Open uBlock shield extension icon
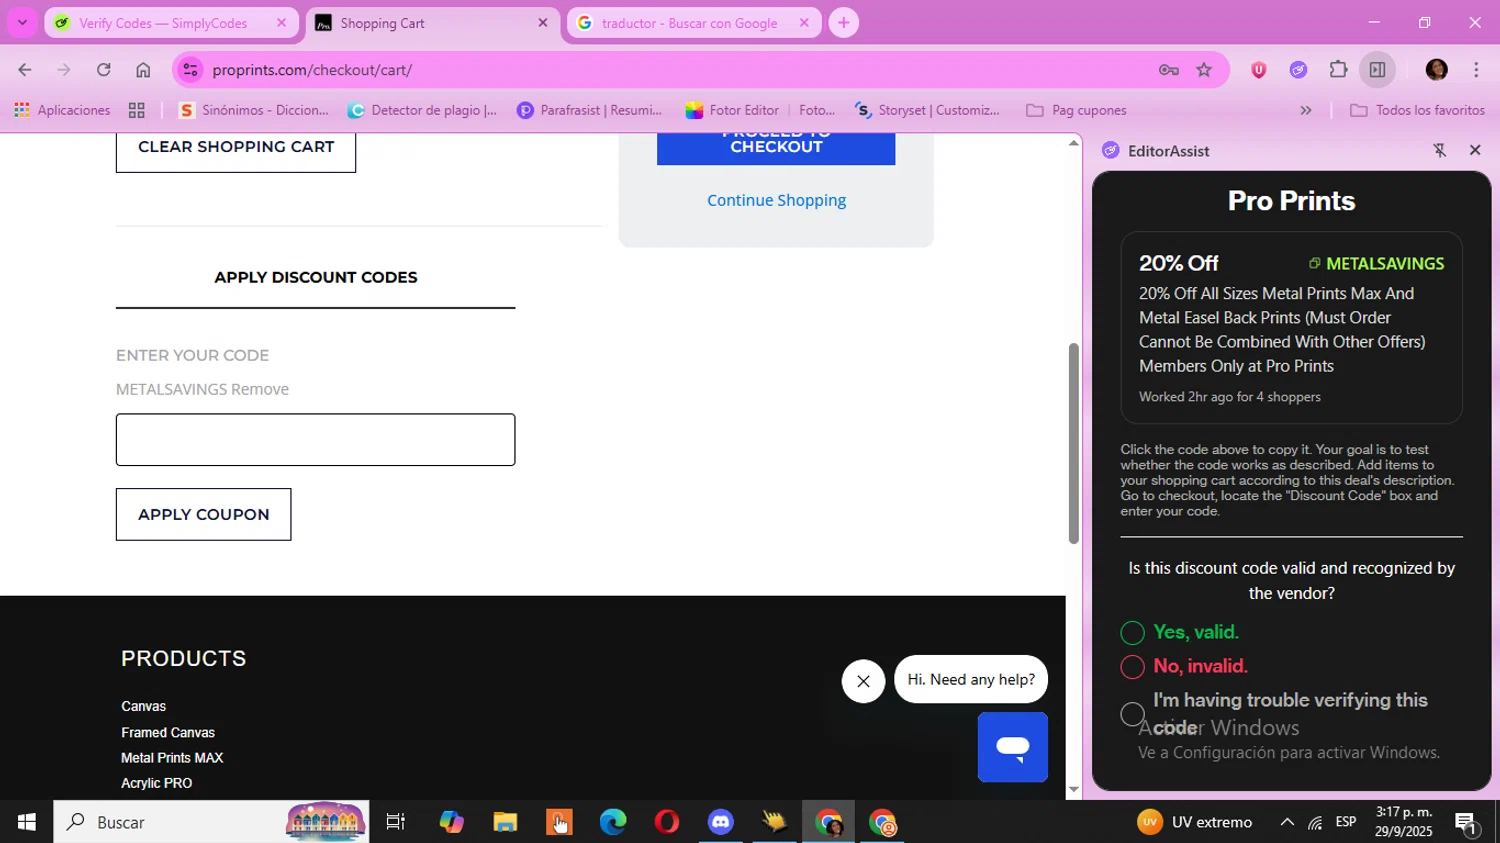 1258,70
